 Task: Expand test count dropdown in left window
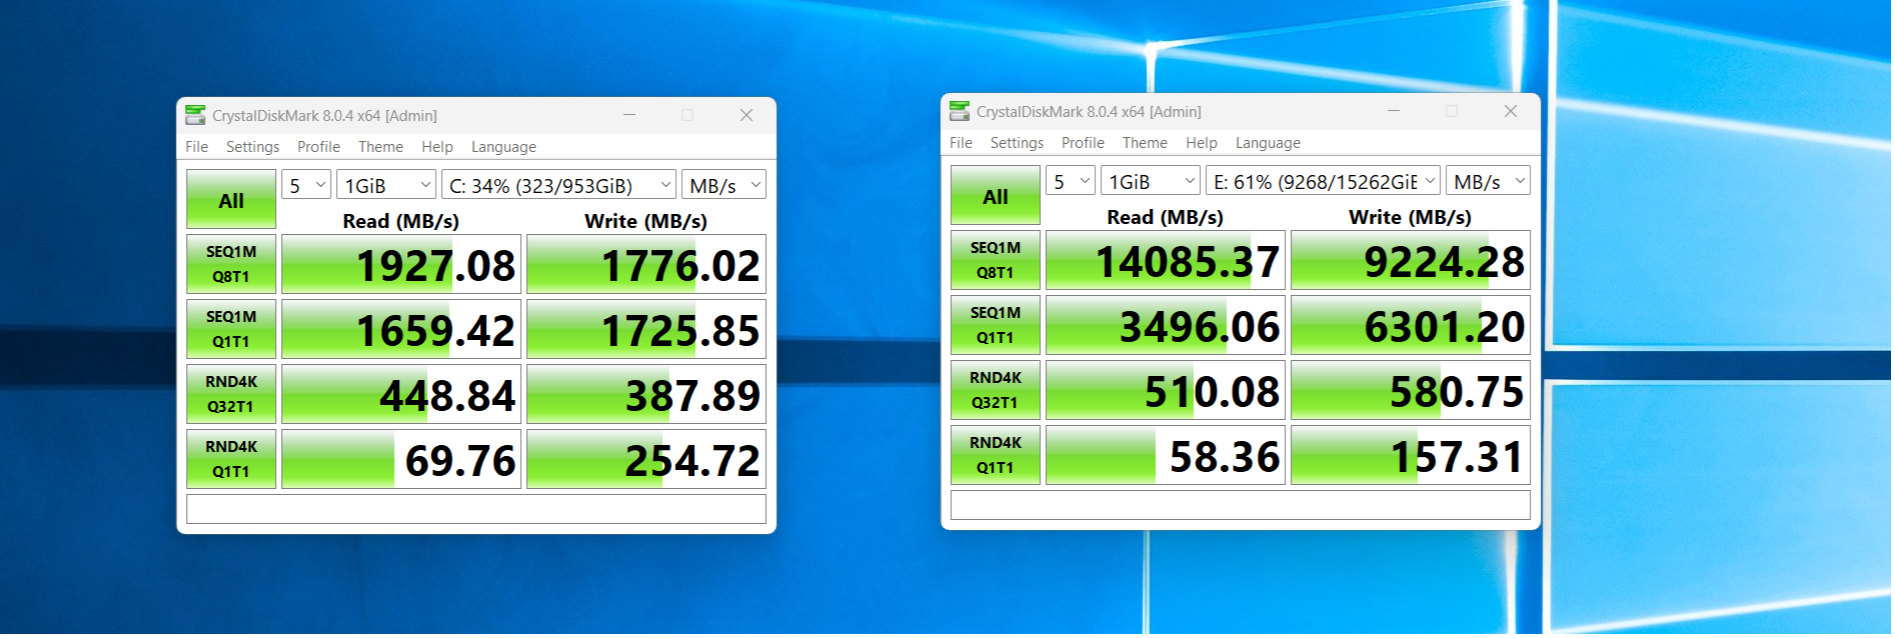(306, 185)
